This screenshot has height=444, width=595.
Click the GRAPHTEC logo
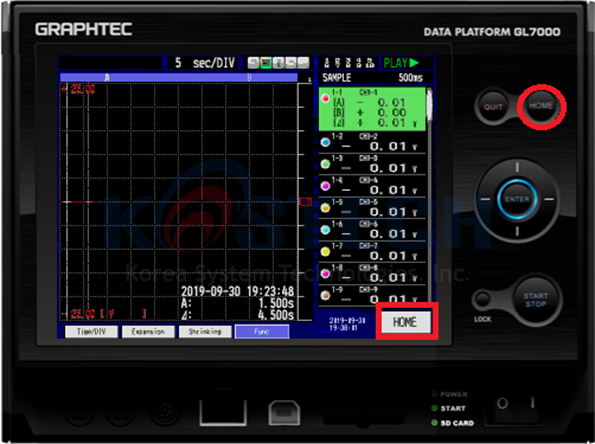click(x=83, y=29)
